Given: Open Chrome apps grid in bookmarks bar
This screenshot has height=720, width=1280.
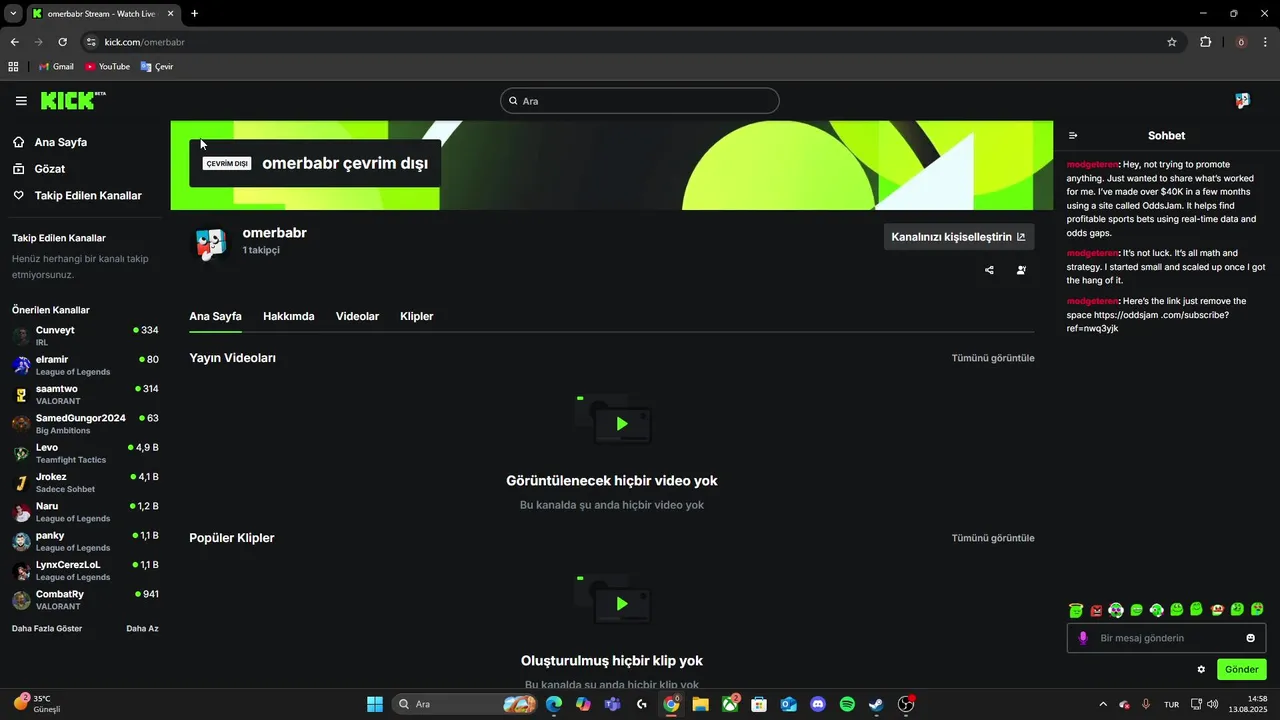Looking at the screenshot, I should point(13,67).
